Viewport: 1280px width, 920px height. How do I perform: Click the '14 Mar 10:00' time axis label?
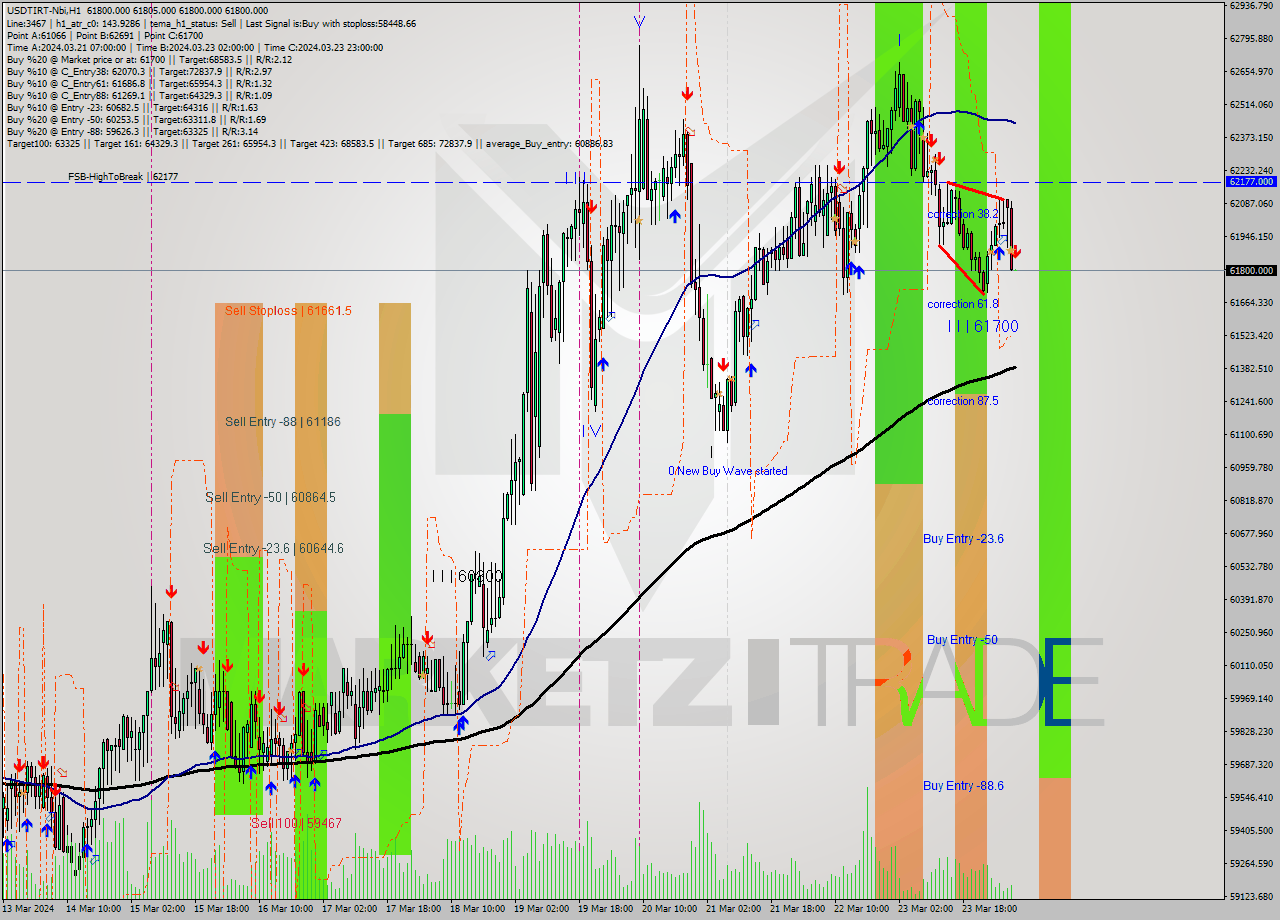point(93,908)
